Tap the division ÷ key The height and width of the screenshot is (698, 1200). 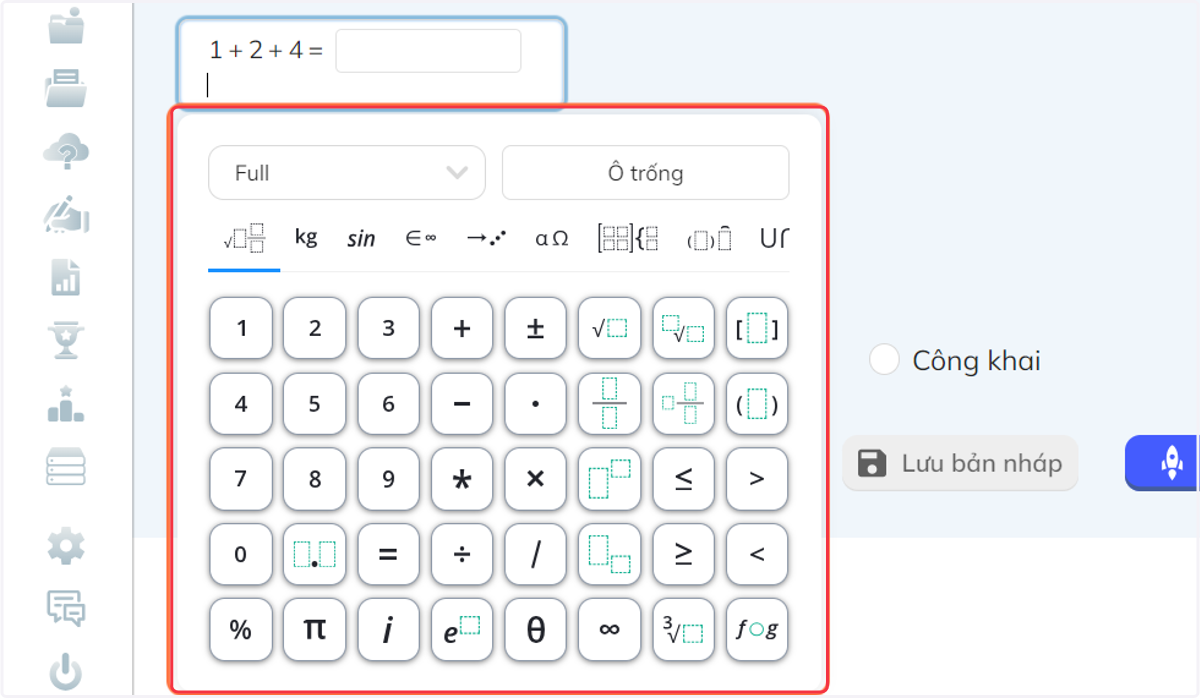click(462, 554)
